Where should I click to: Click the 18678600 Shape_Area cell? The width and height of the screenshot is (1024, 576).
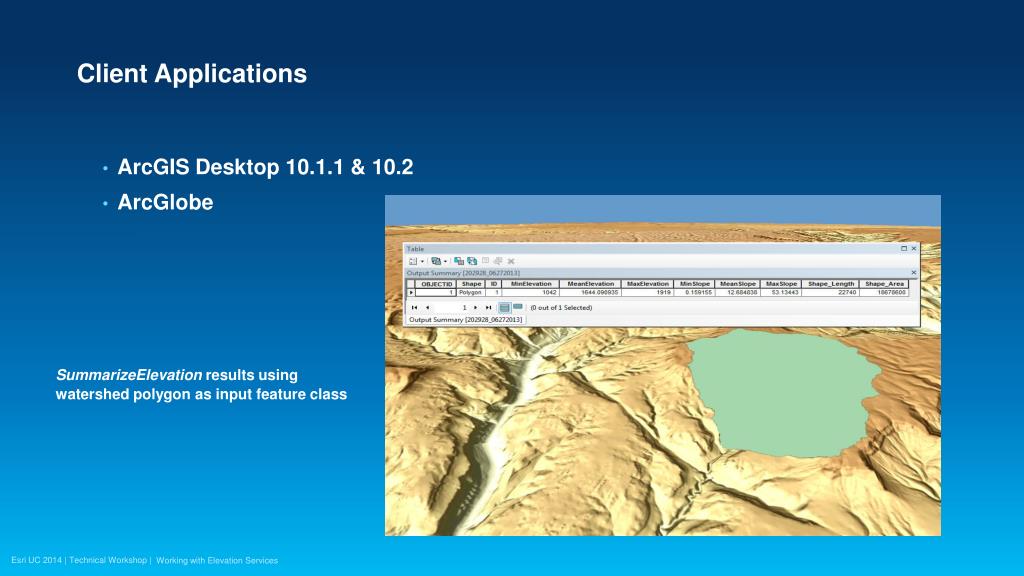coord(884,293)
